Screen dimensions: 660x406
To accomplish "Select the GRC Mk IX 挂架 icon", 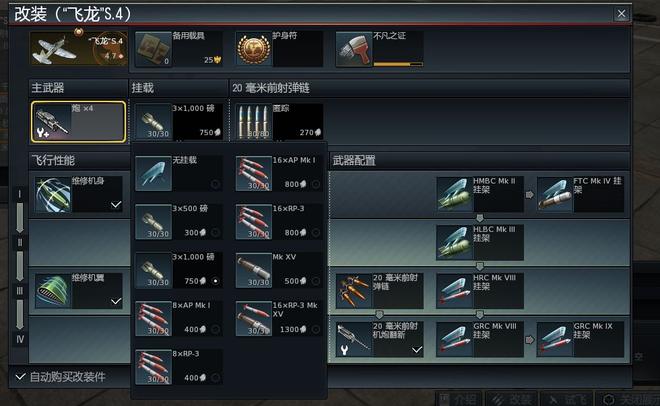I will point(555,340).
